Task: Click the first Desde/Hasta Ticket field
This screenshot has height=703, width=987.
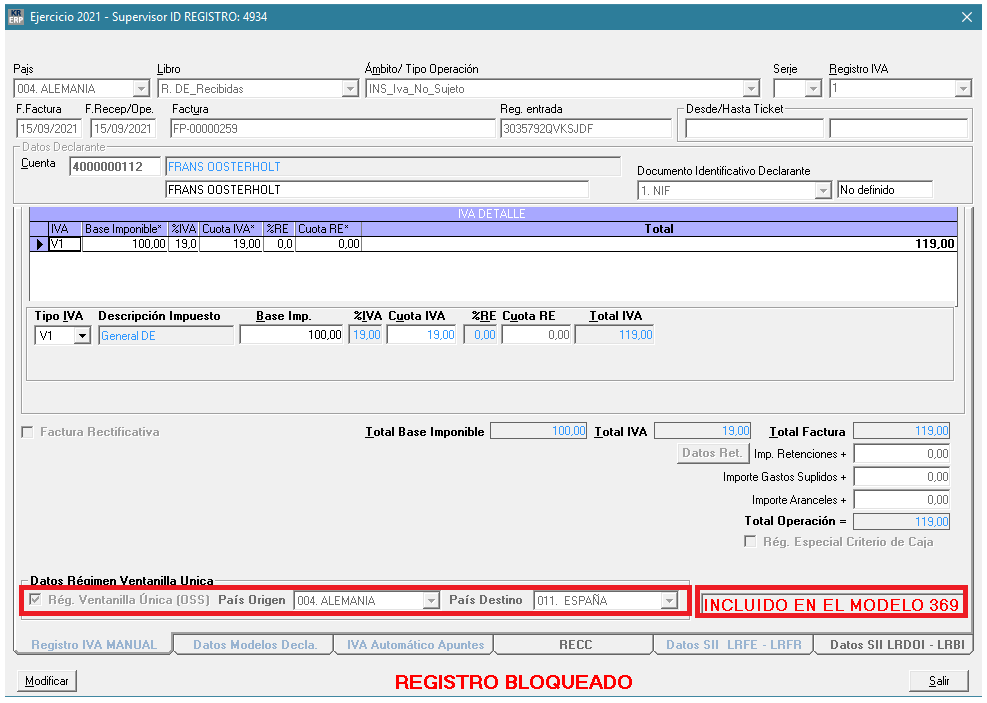Action: tap(754, 129)
